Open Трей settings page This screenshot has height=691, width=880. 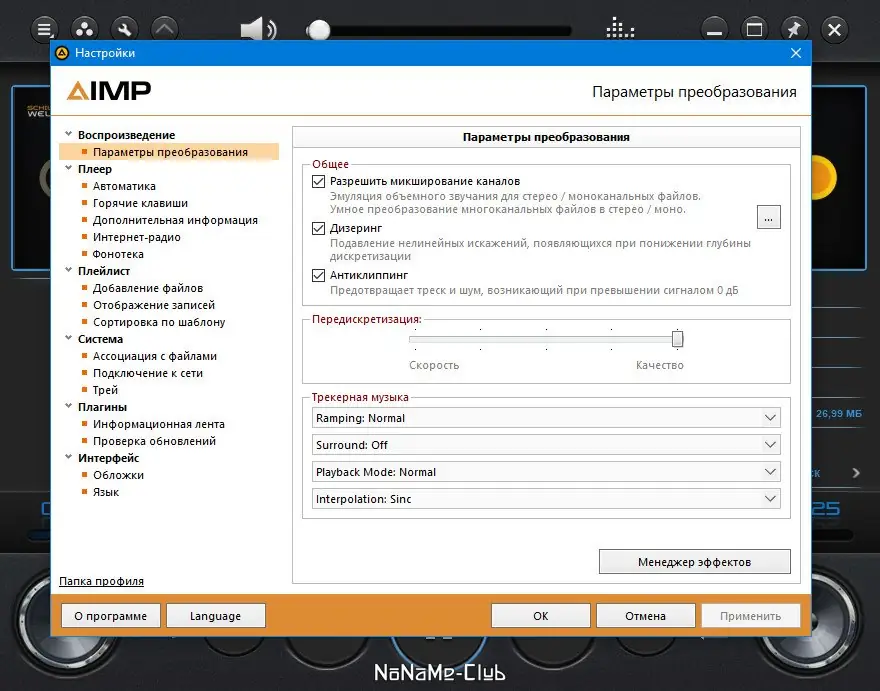[x=105, y=390]
